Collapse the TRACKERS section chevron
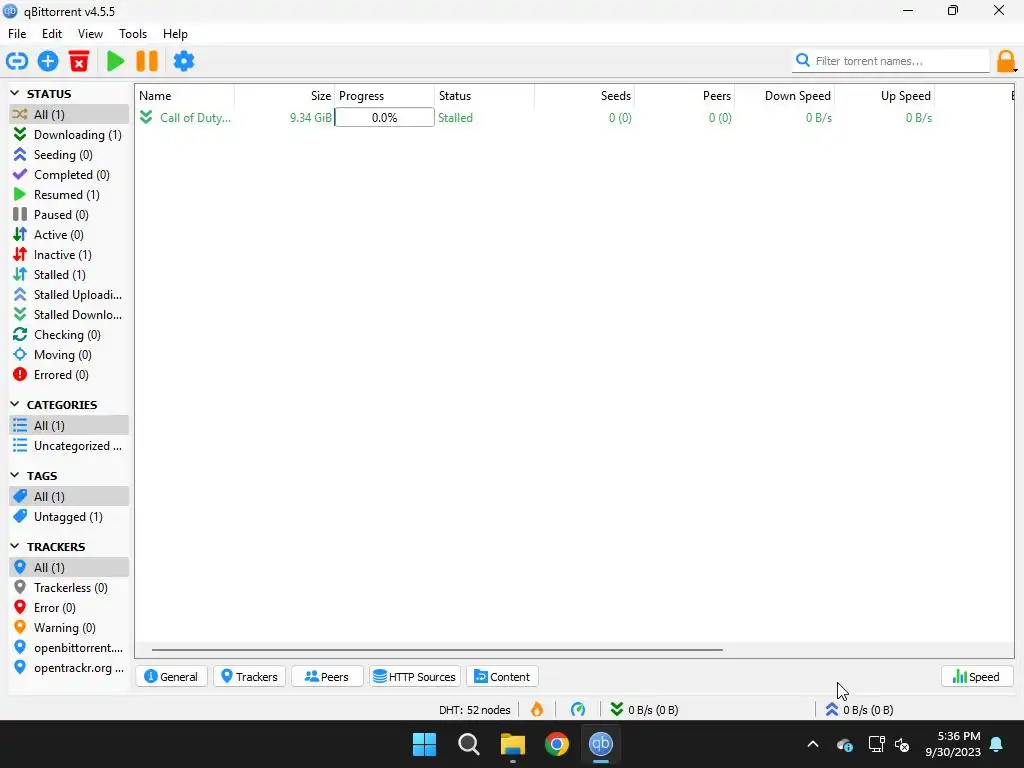Screen dimensions: 1024x768 point(15,547)
